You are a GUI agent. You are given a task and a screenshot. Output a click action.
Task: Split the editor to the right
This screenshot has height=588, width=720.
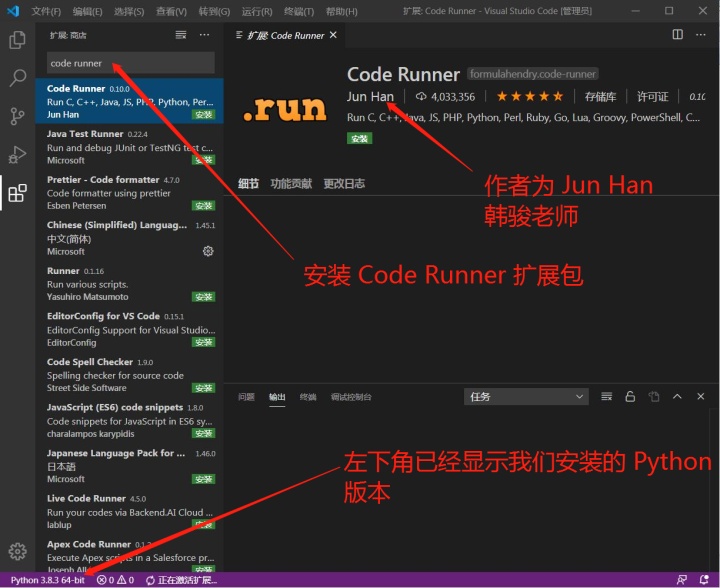coord(677,35)
